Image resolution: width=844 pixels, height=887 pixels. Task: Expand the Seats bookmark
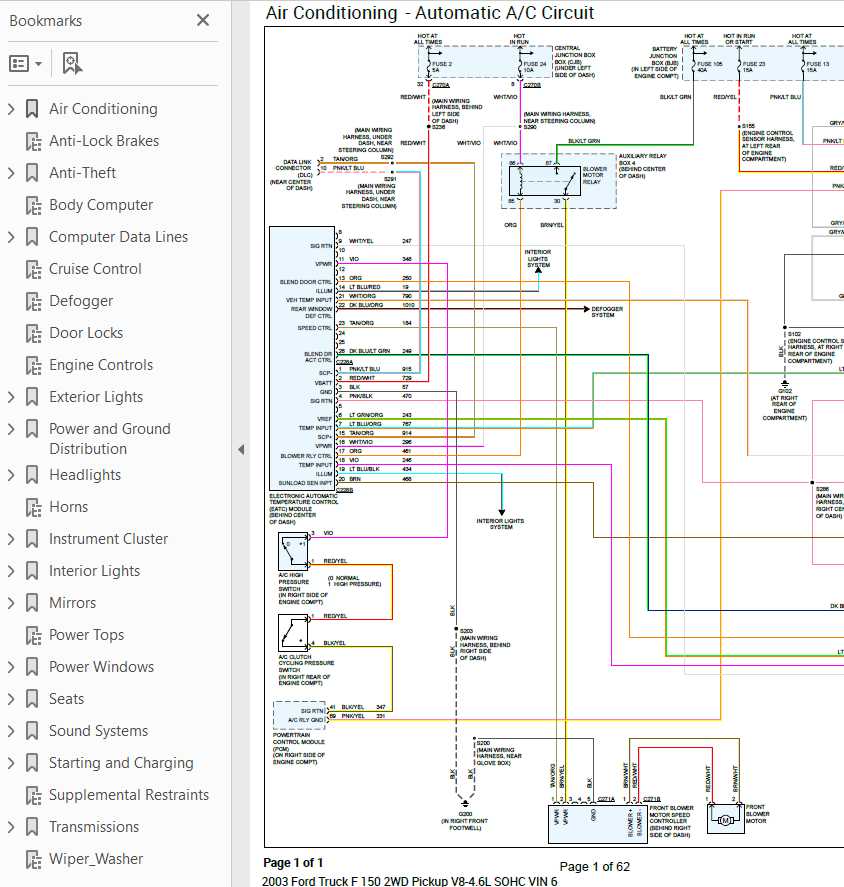(11, 699)
